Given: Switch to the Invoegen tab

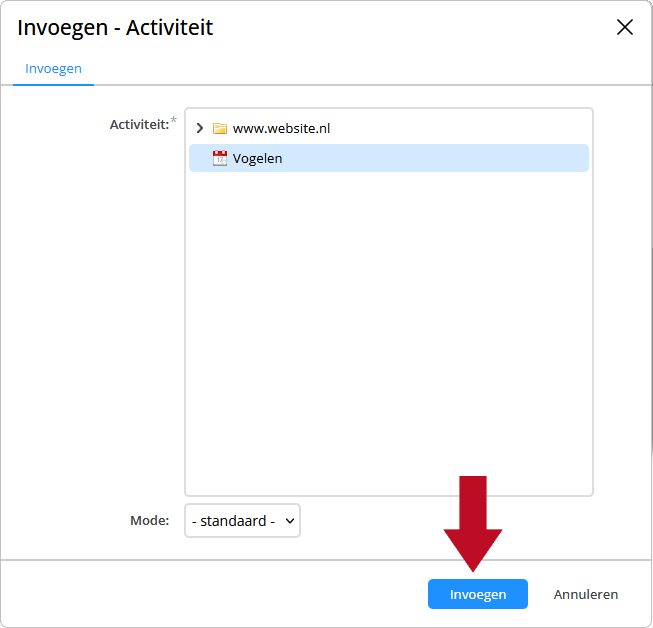Looking at the screenshot, I should (53, 68).
